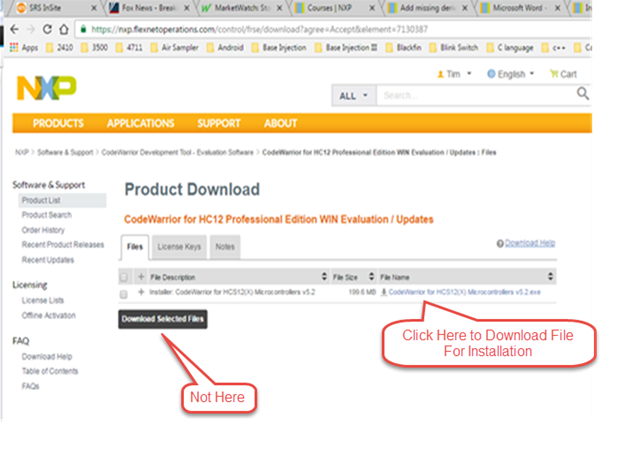
Task: Reload the page with refresh icon
Action: 47,29
